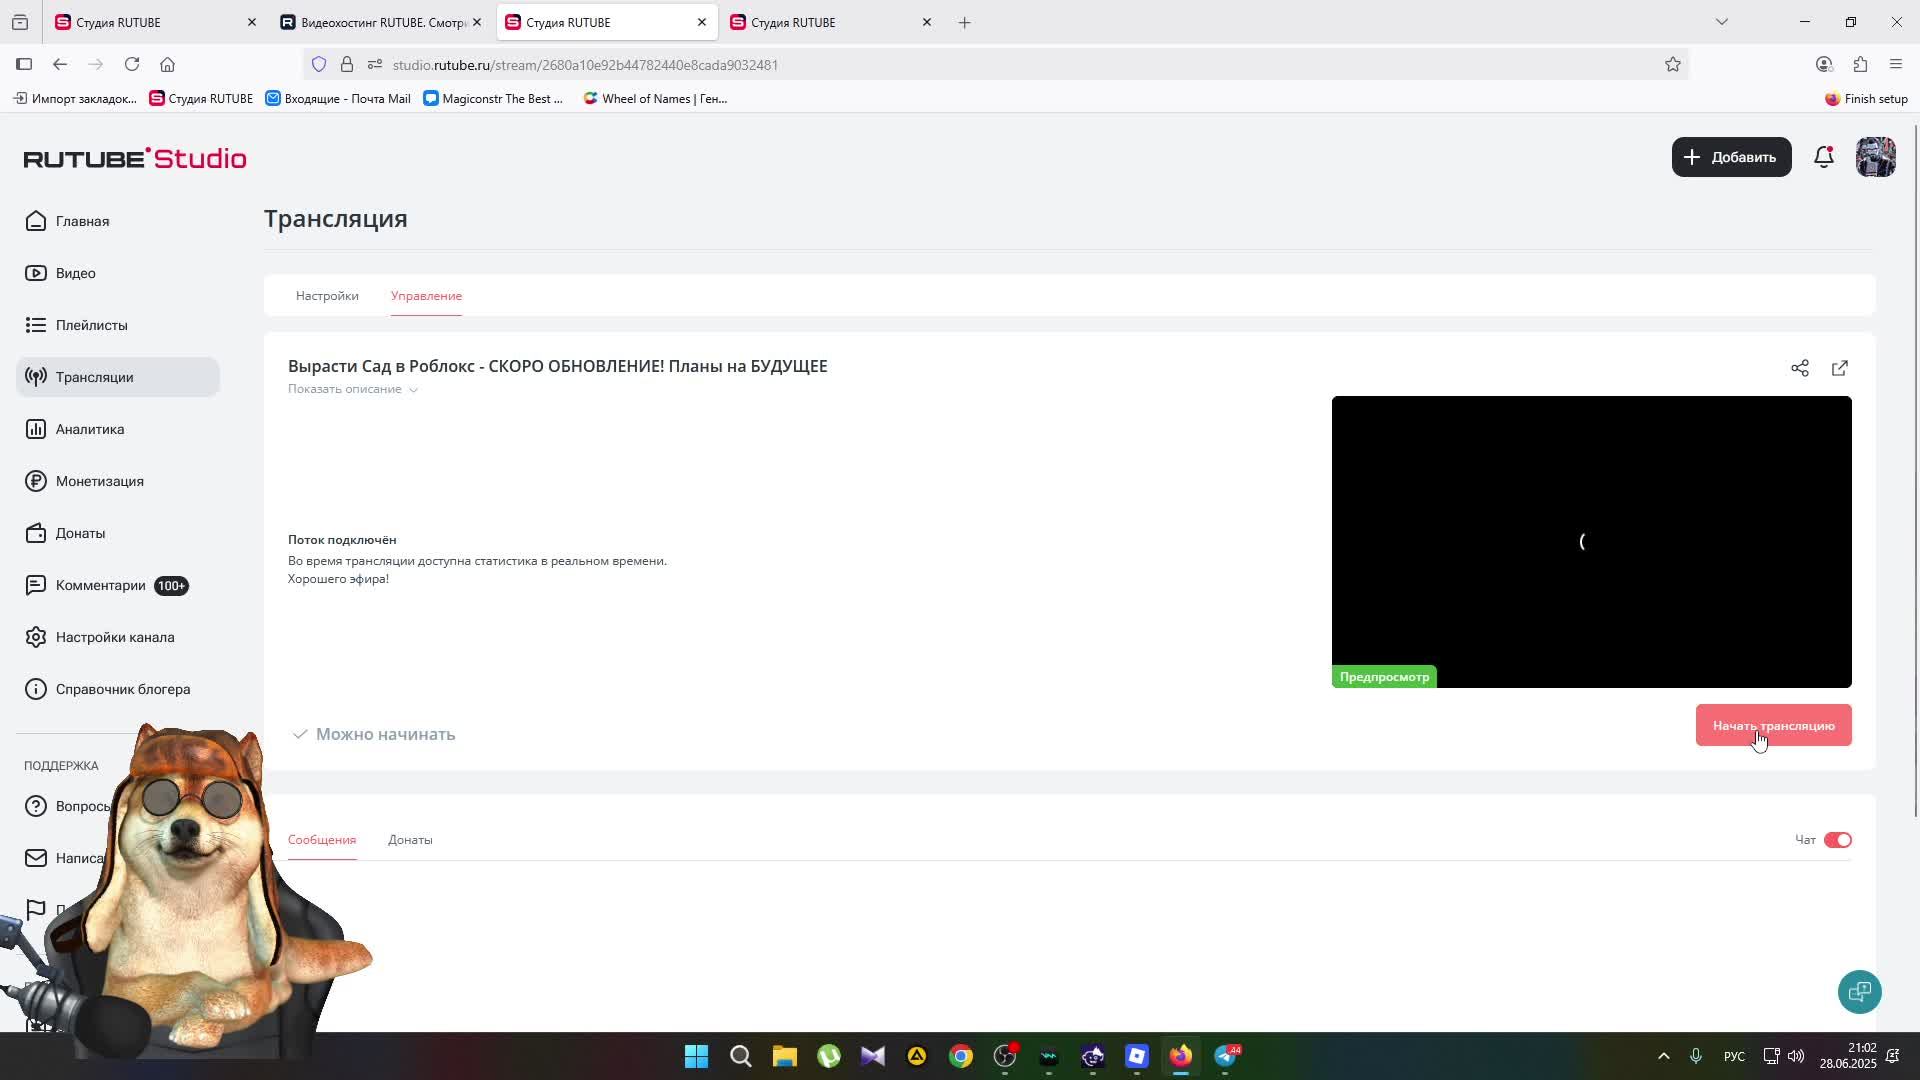Screen dimensions: 1920x1080
Task: Click the RUTUBE Studio logo
Action: 135,158
